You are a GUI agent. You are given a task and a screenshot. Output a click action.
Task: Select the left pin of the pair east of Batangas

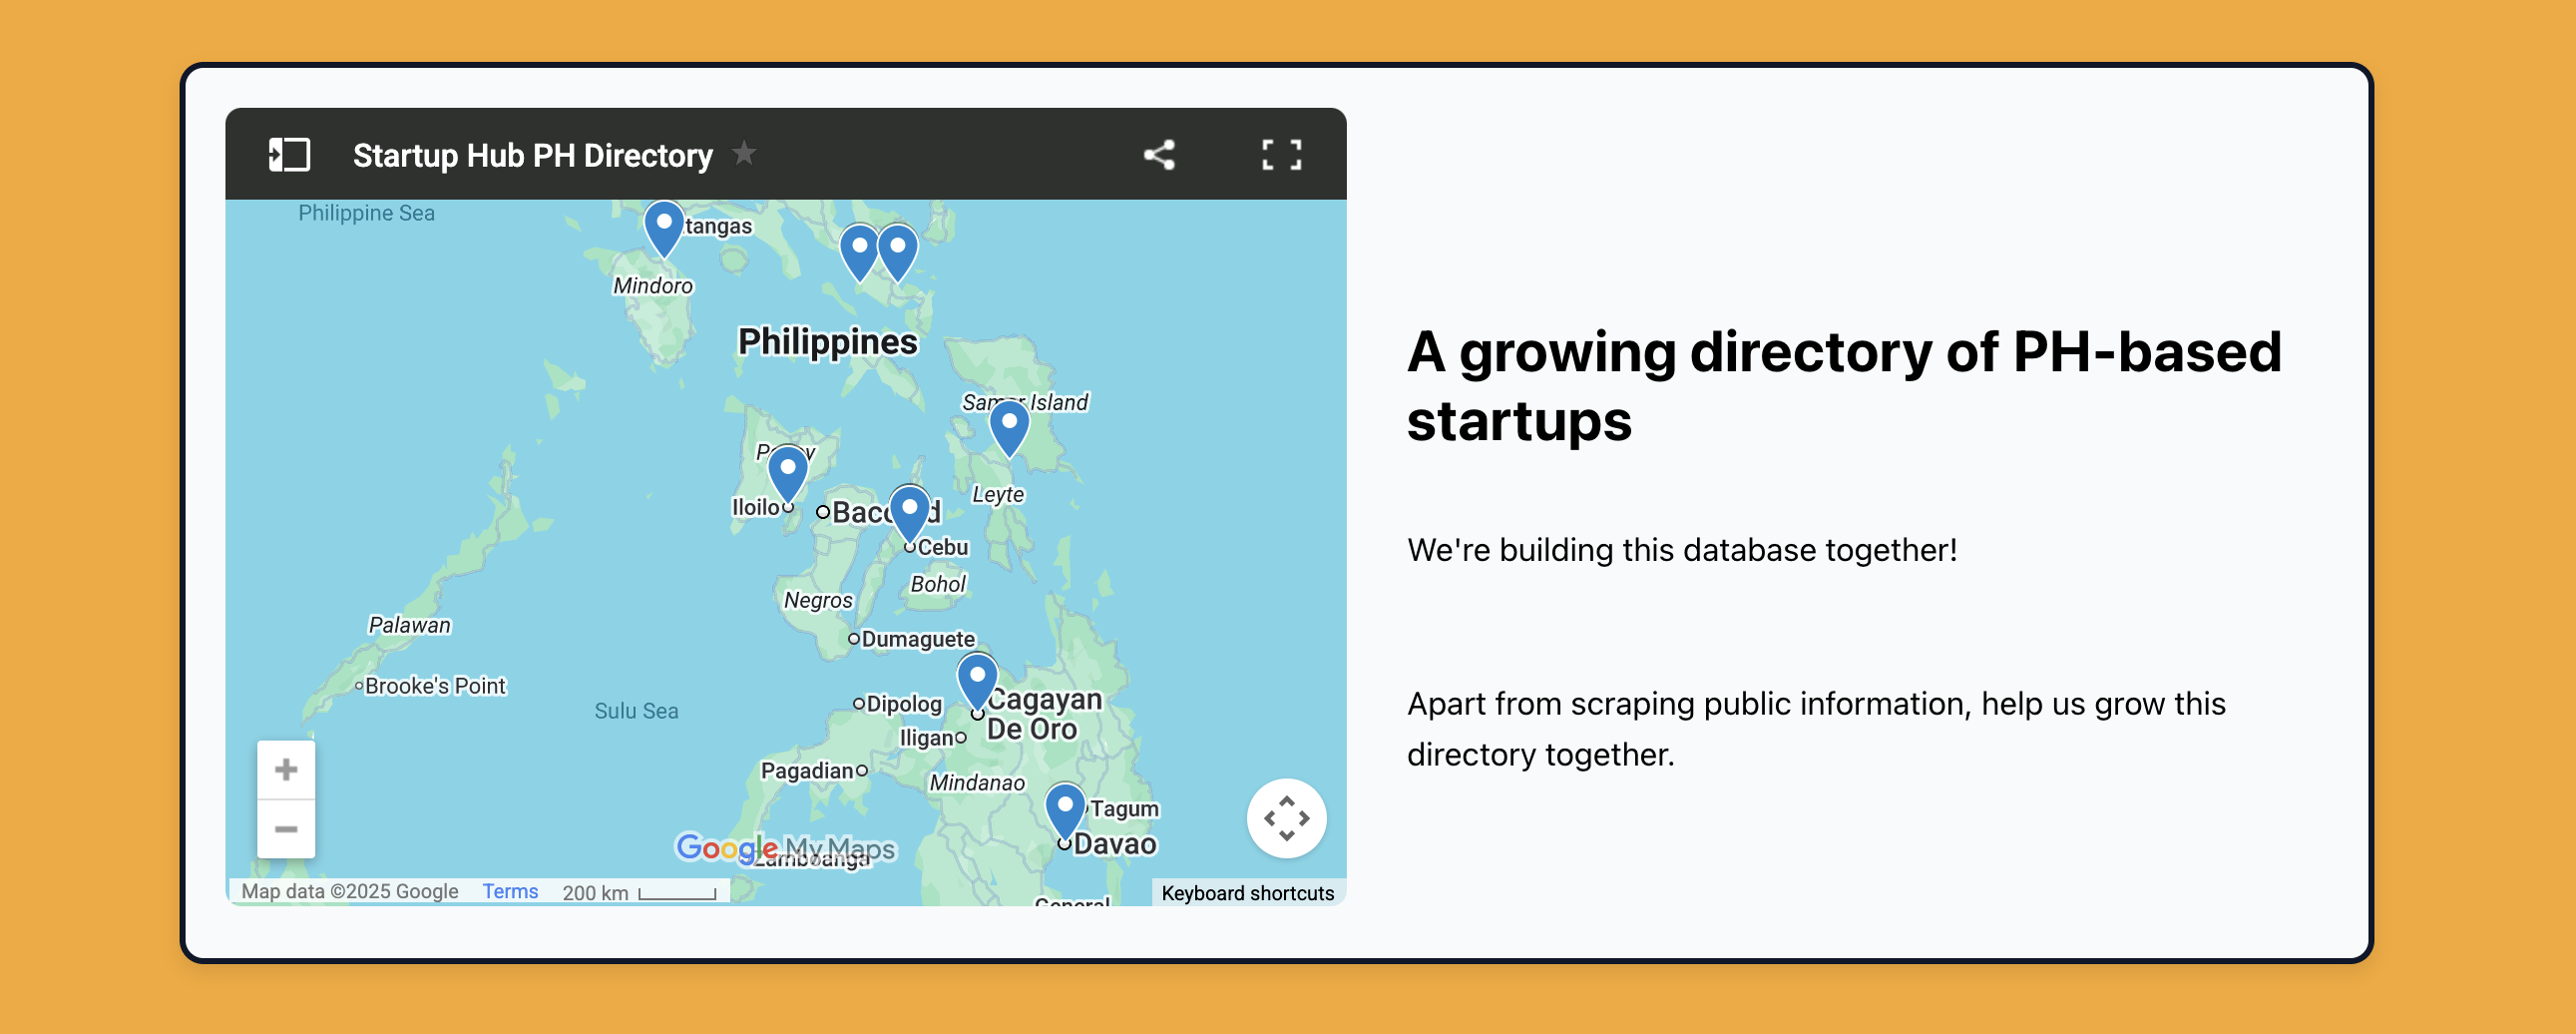point(859,252)
